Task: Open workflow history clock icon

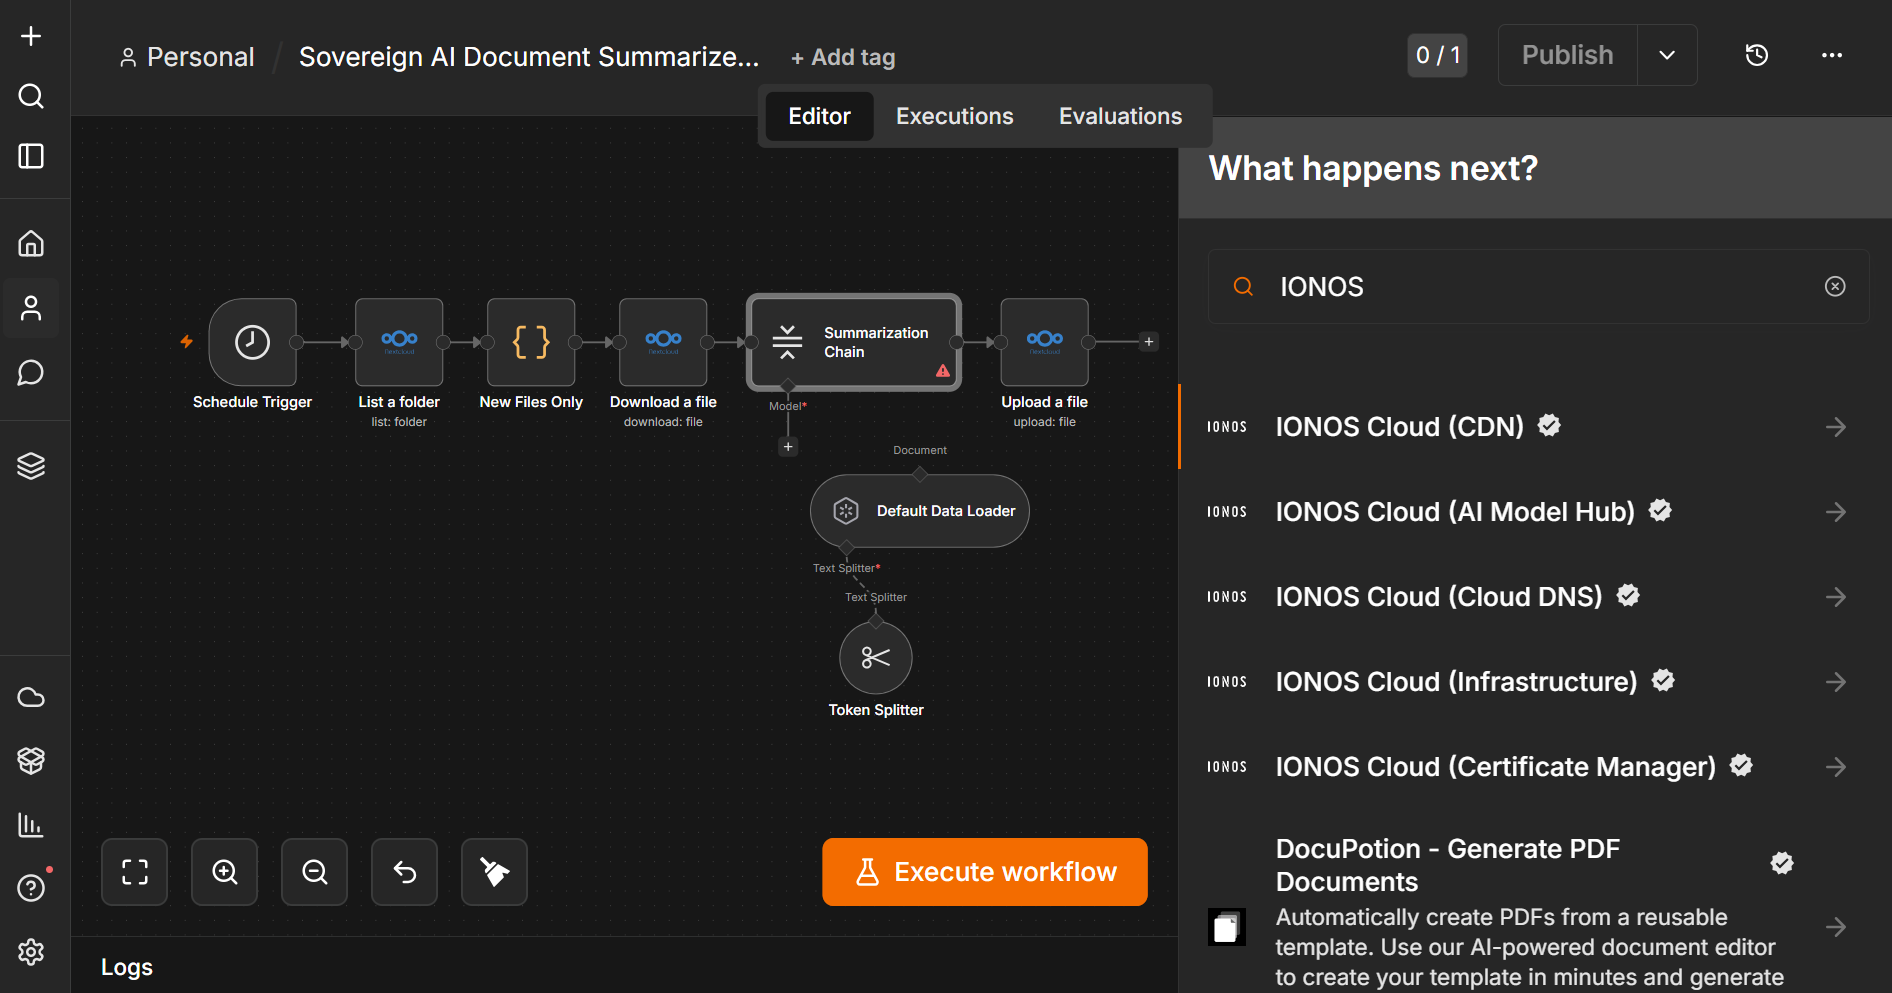Action: [1757, 55]
